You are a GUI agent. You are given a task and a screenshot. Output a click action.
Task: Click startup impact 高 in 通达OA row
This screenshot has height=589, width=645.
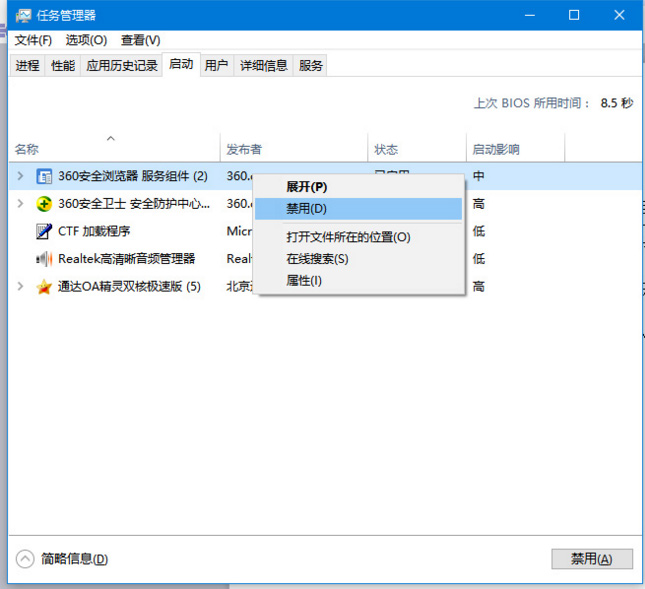click(479, 286)
